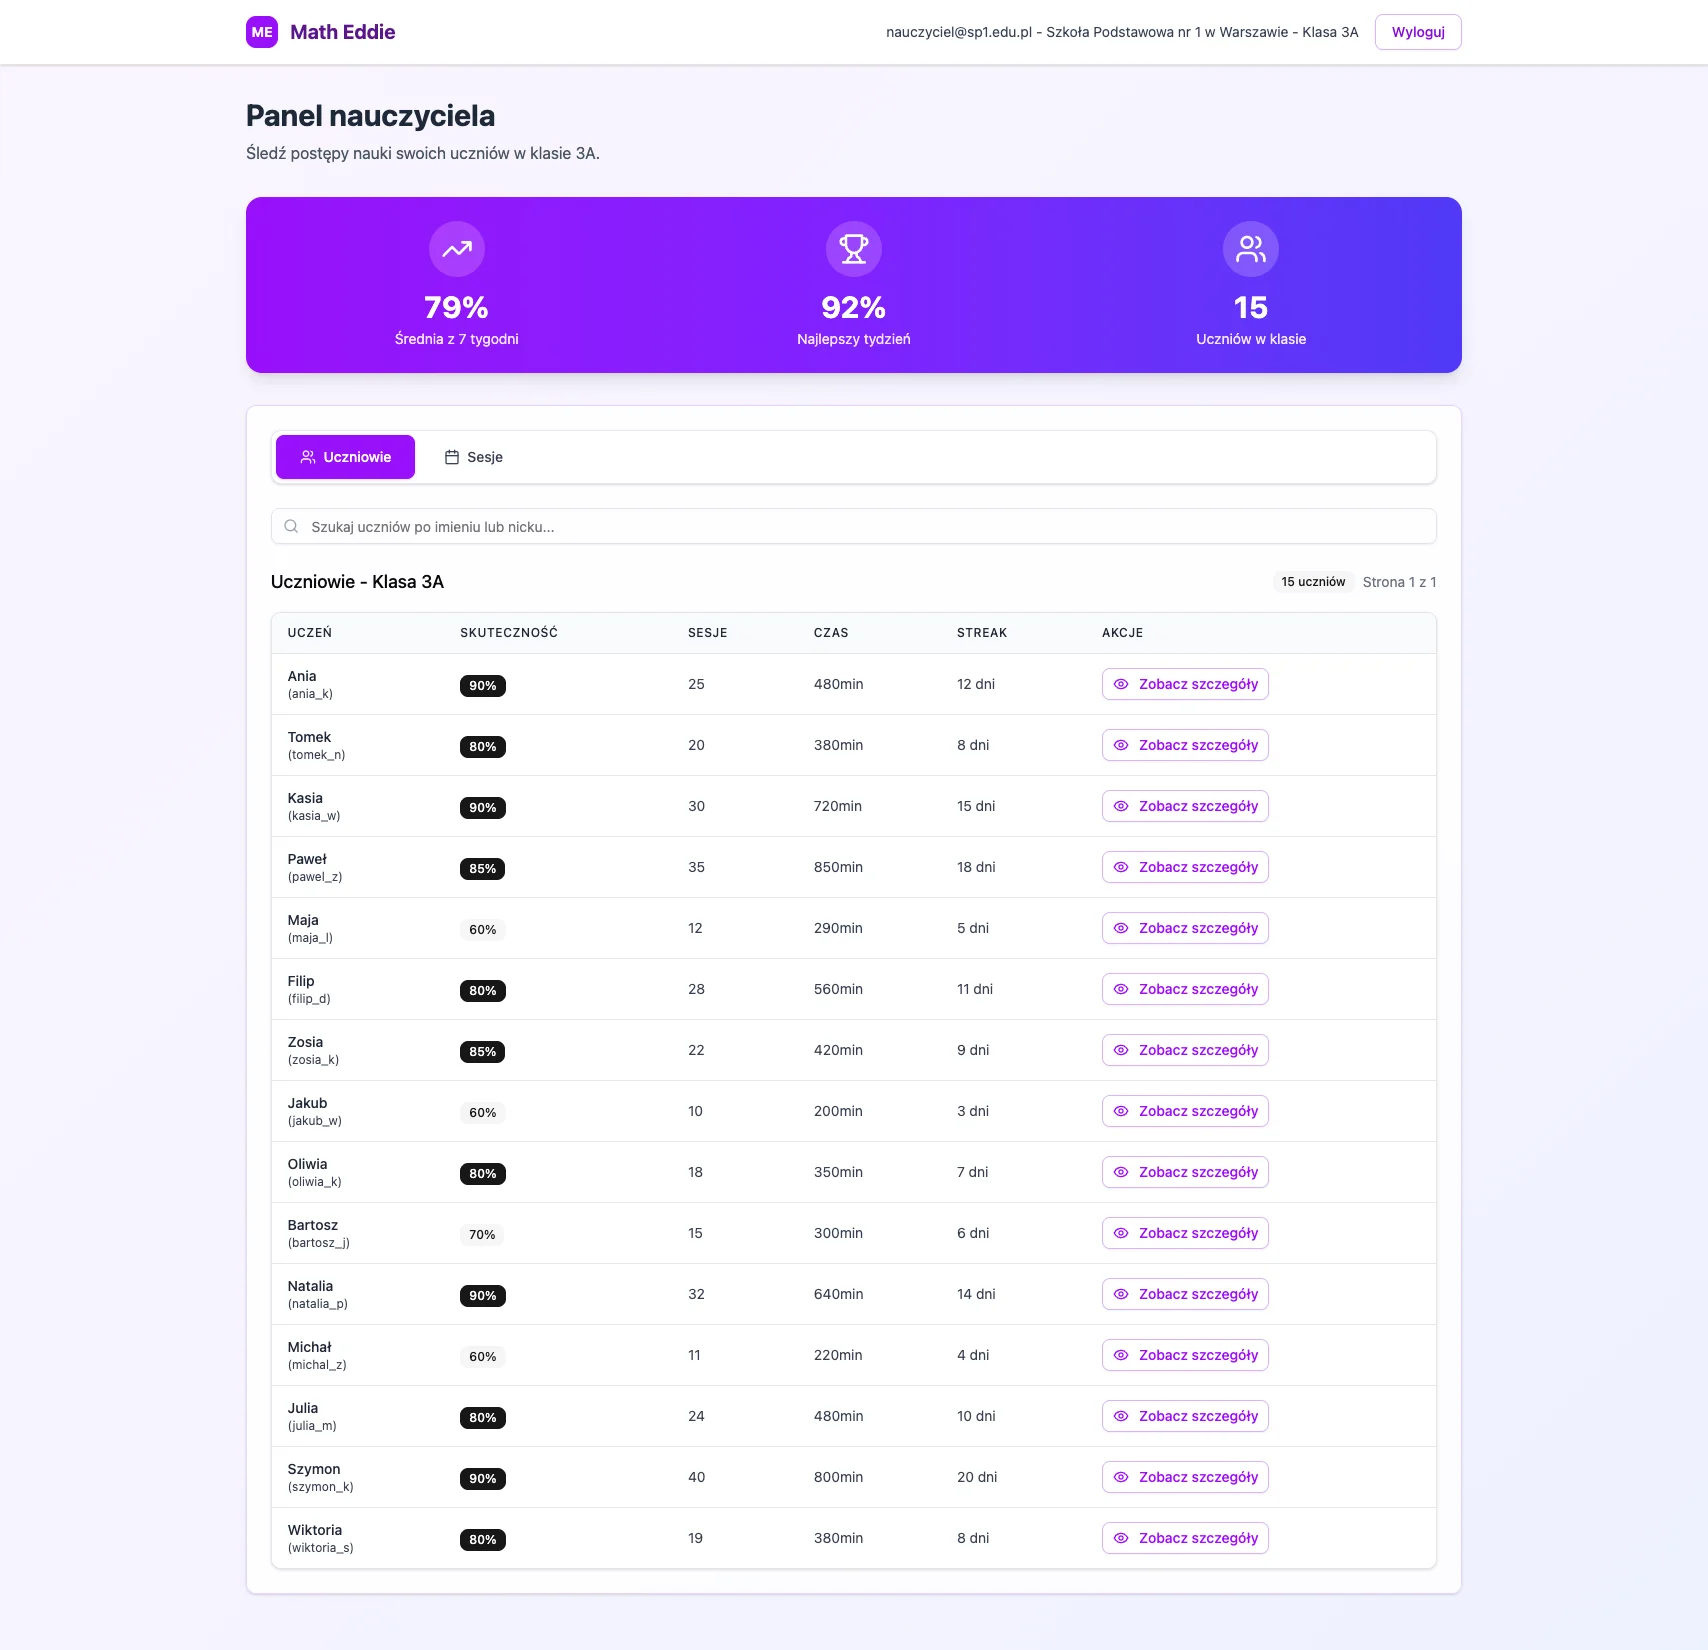This screenshot has height=1650, width=1708.
Task: Click the magnifier icon in the search bar
Action: pos(291,526)
